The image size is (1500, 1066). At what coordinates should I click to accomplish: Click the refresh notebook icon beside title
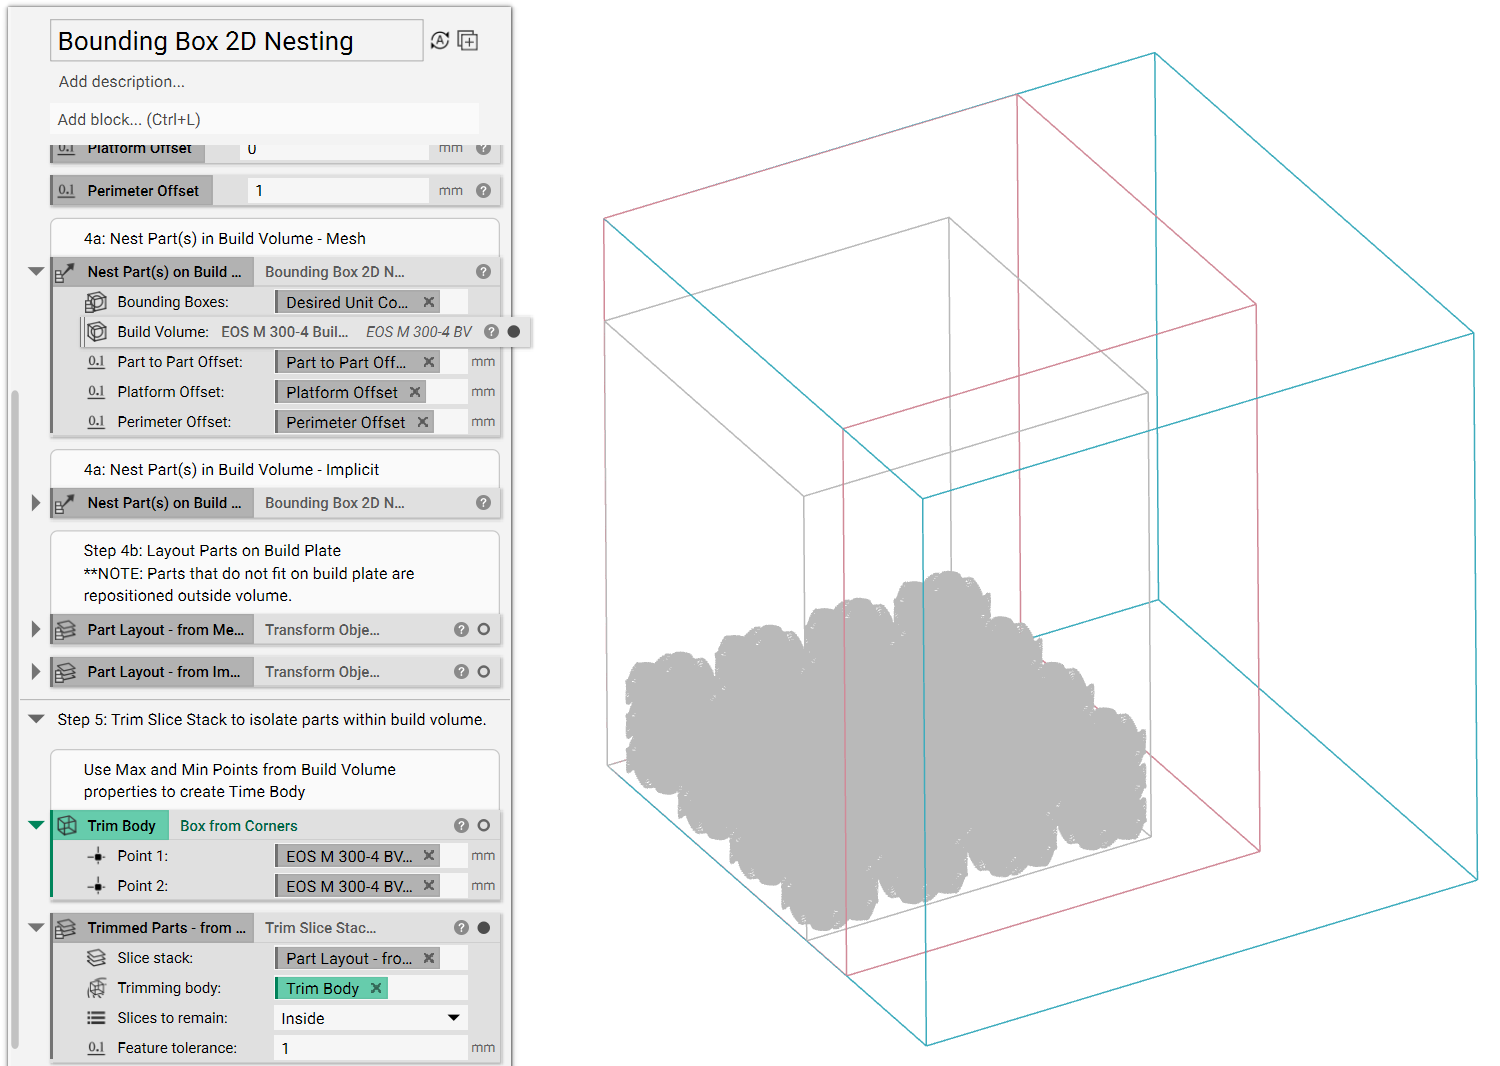coord(440,40)
